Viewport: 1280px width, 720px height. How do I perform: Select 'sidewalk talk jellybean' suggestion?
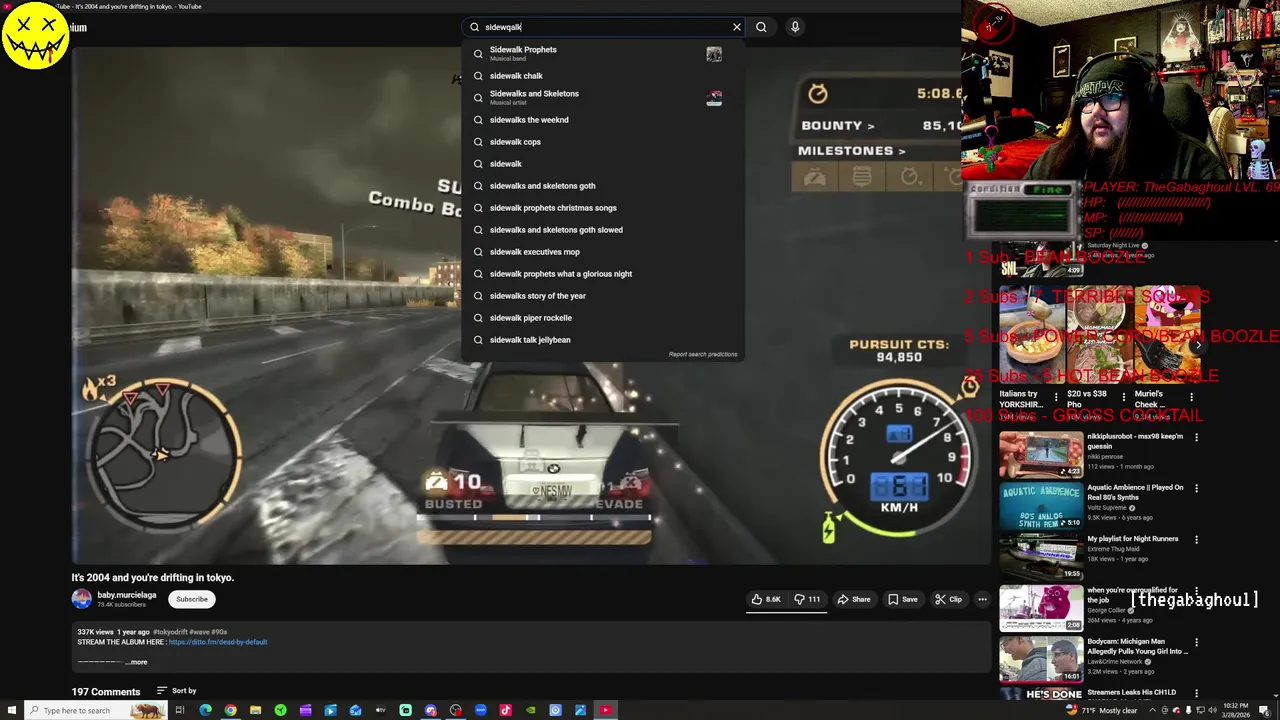602,340
